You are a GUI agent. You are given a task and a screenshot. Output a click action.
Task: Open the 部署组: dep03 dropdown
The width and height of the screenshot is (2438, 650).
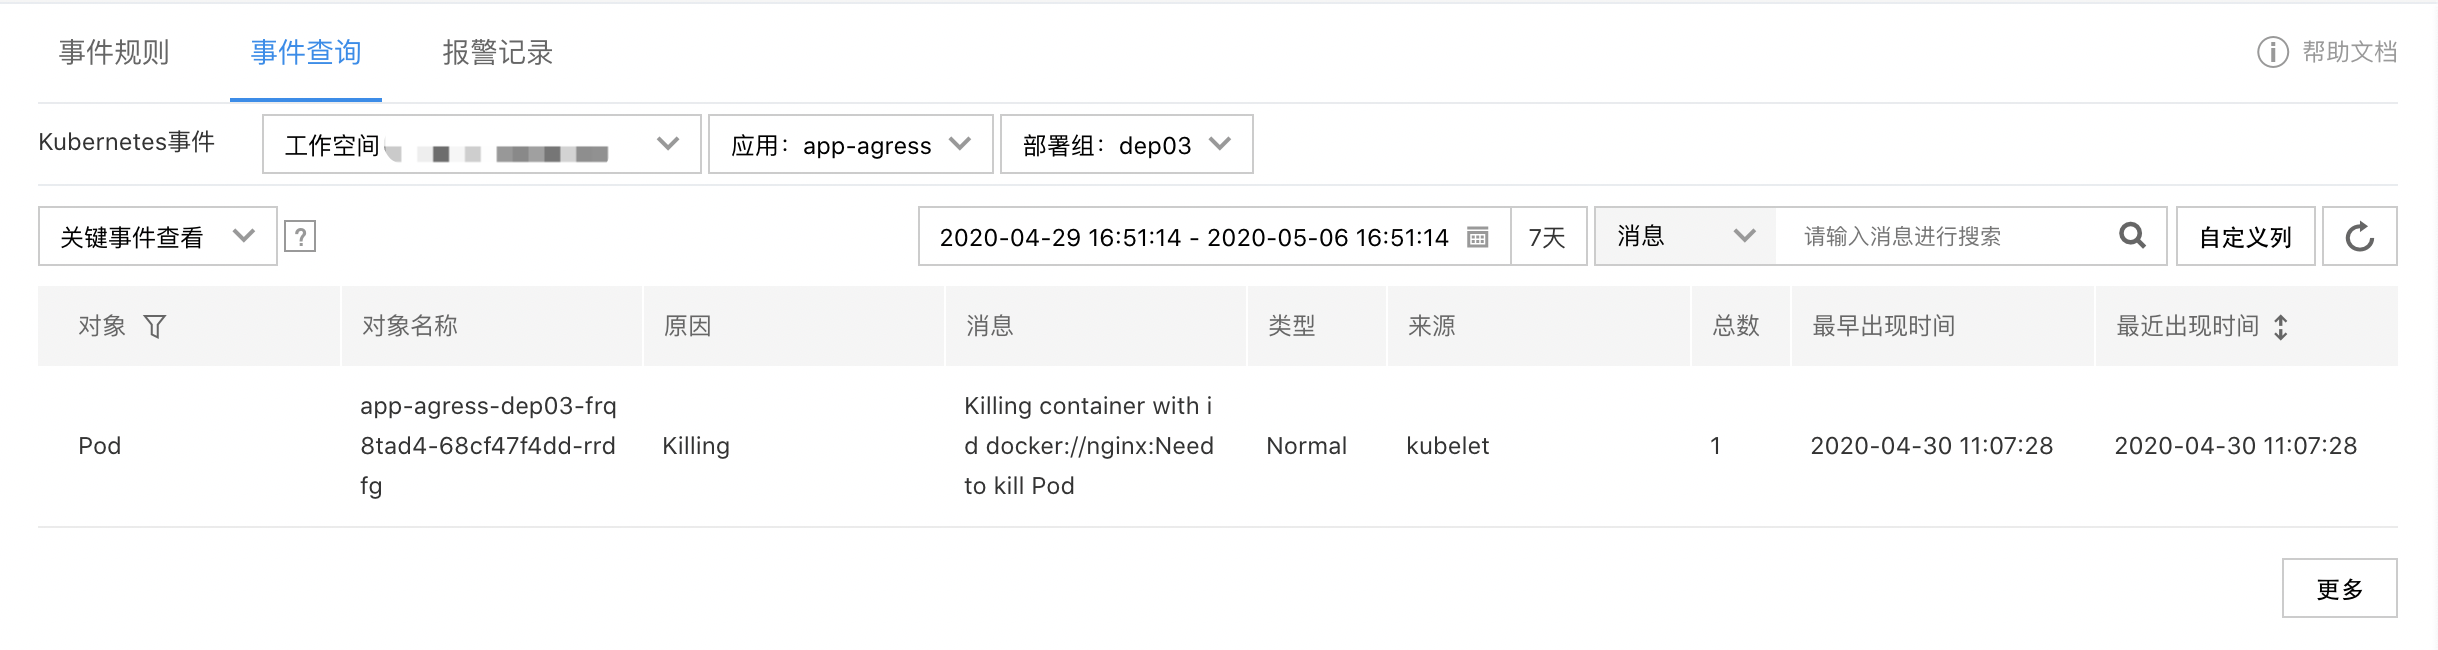pos(1126,145)
